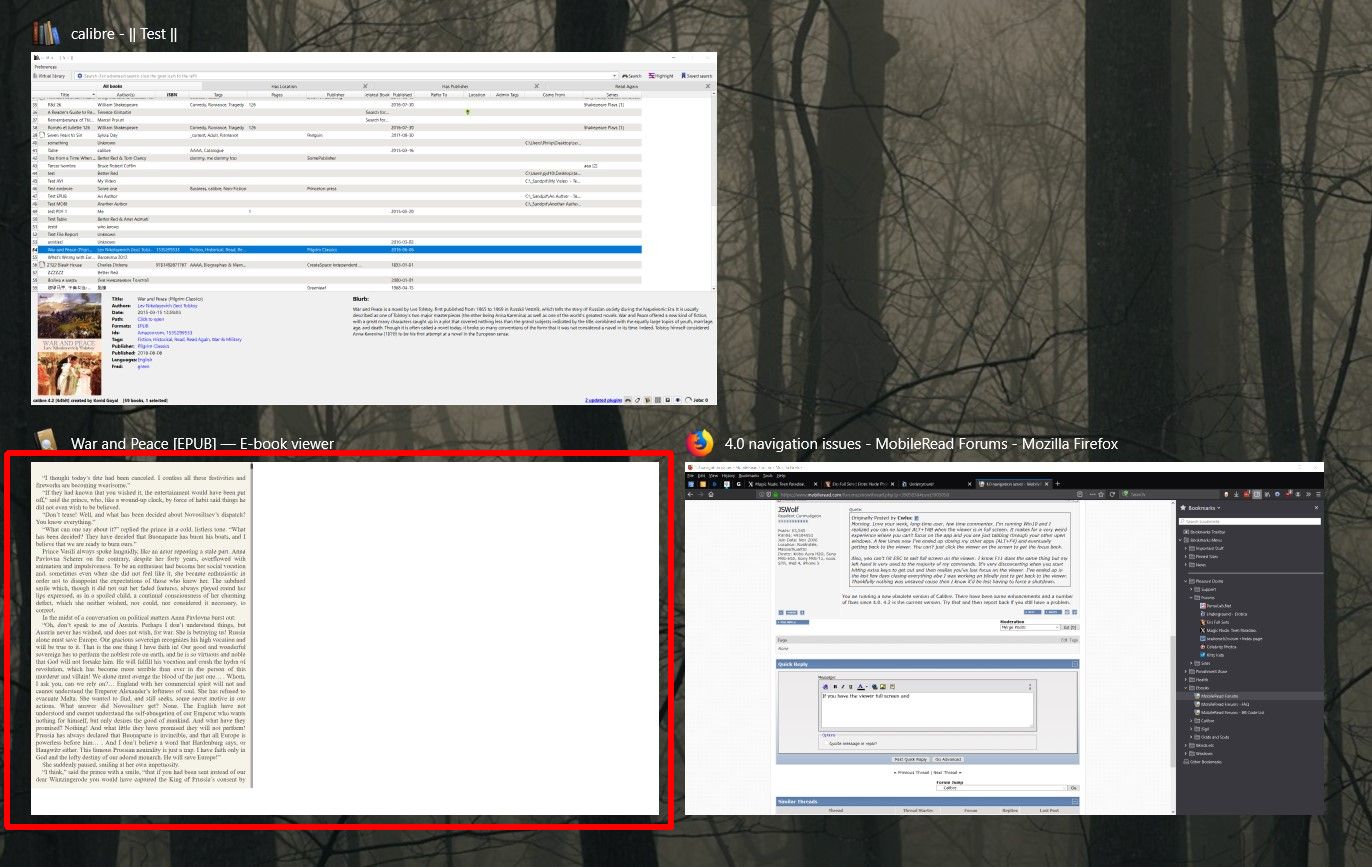Close the Has Location tab in calibre

tap(365, 86)
